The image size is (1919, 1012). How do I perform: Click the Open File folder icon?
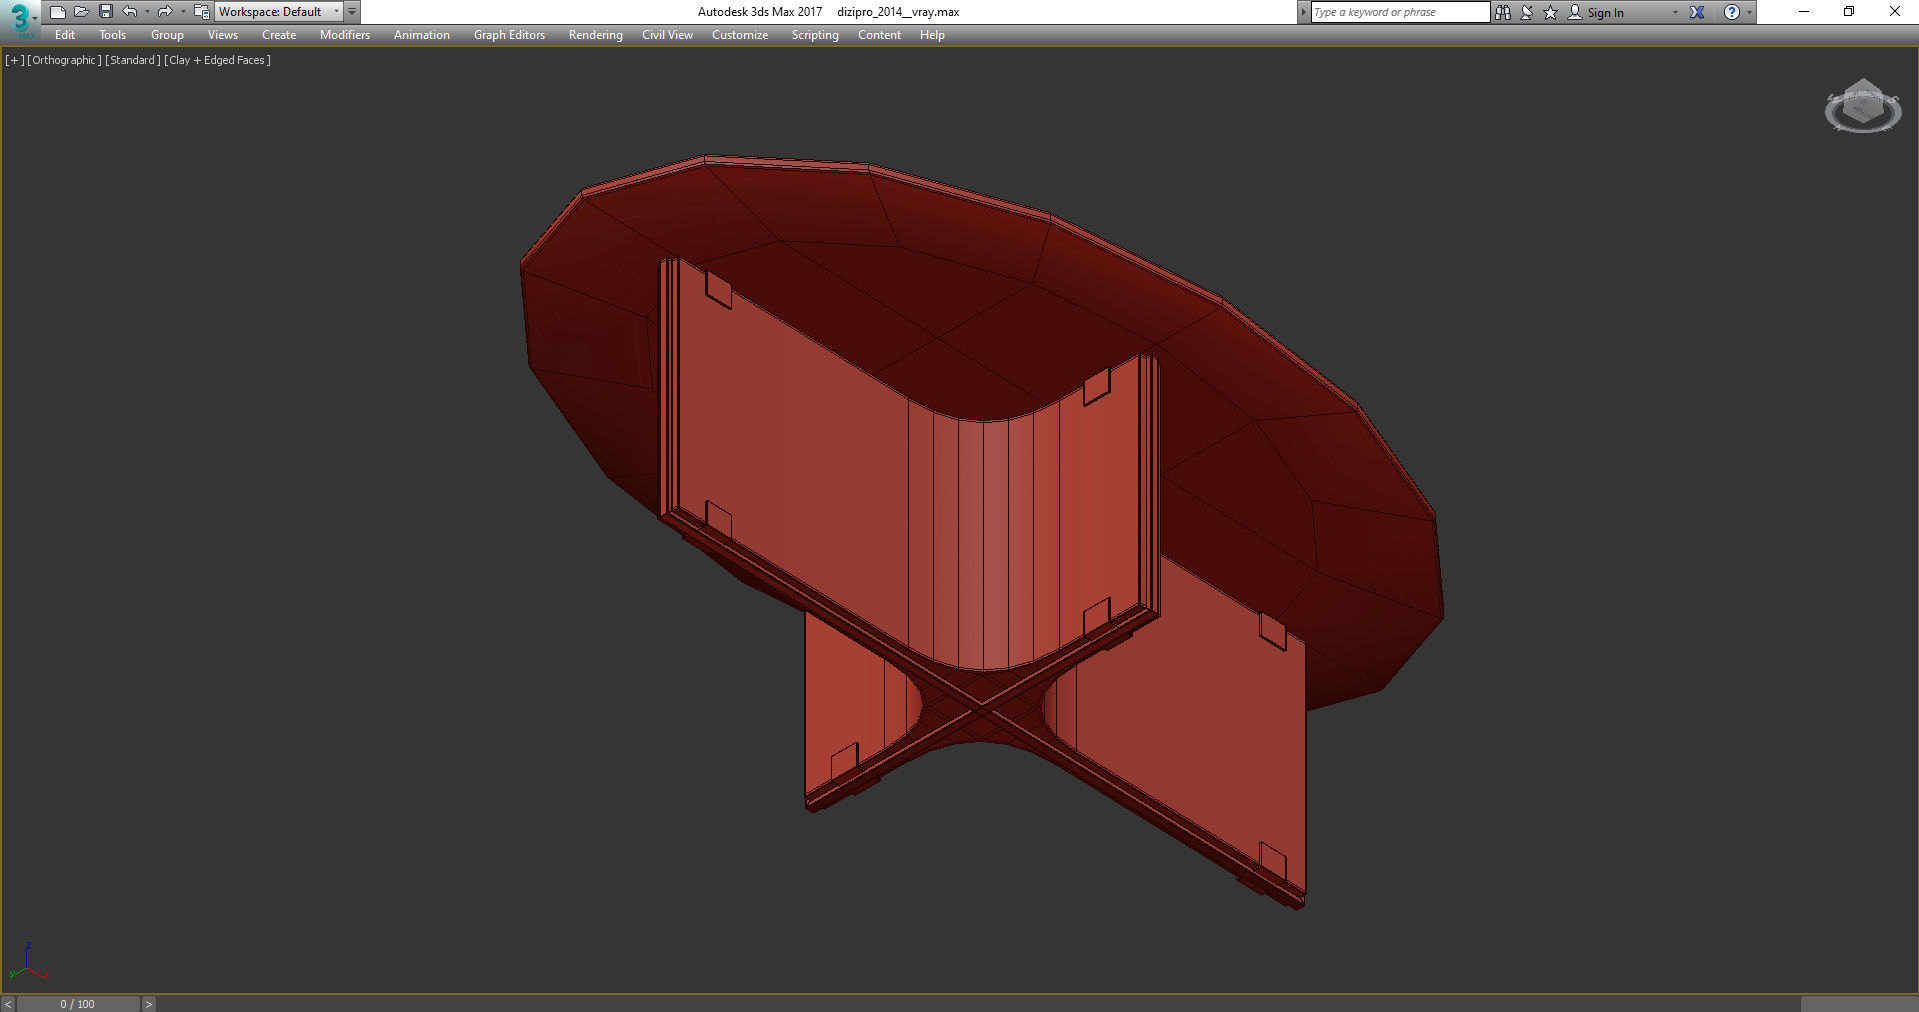point(82,12)
